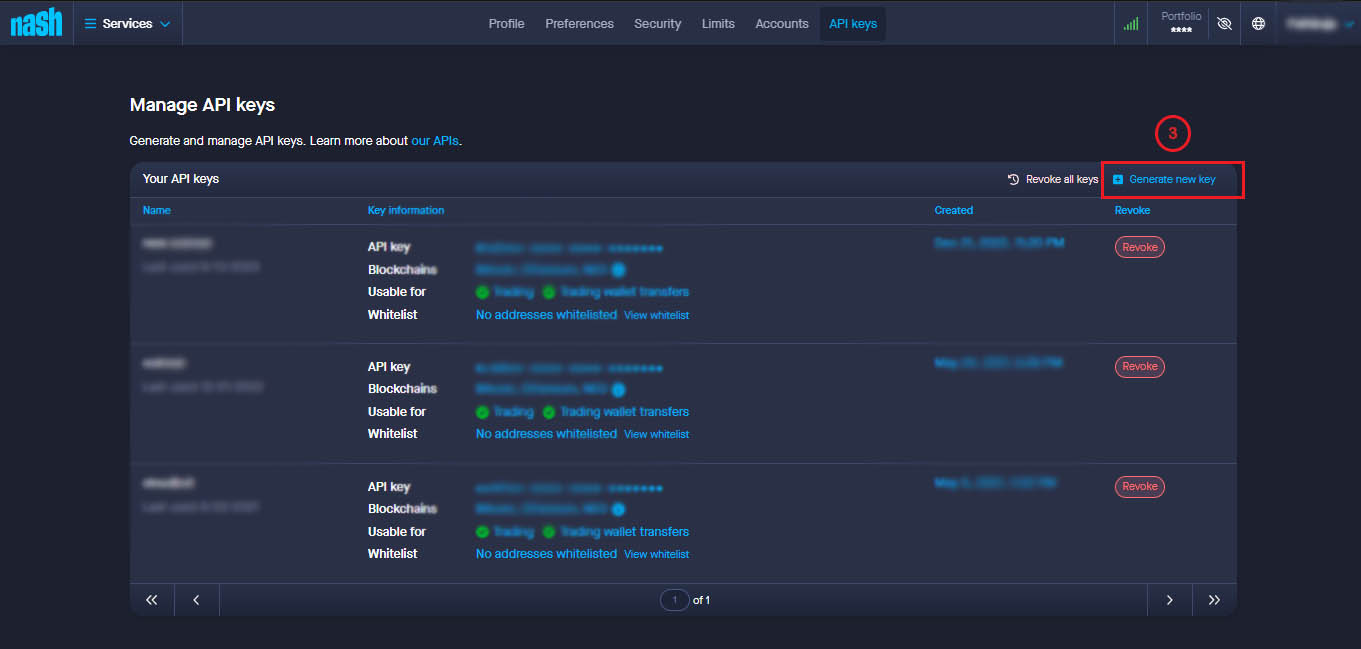The height and width of the screenshot is (649, 1361).
Task: Click the signal strength bars icon
Action: [x=1131, y=24]
